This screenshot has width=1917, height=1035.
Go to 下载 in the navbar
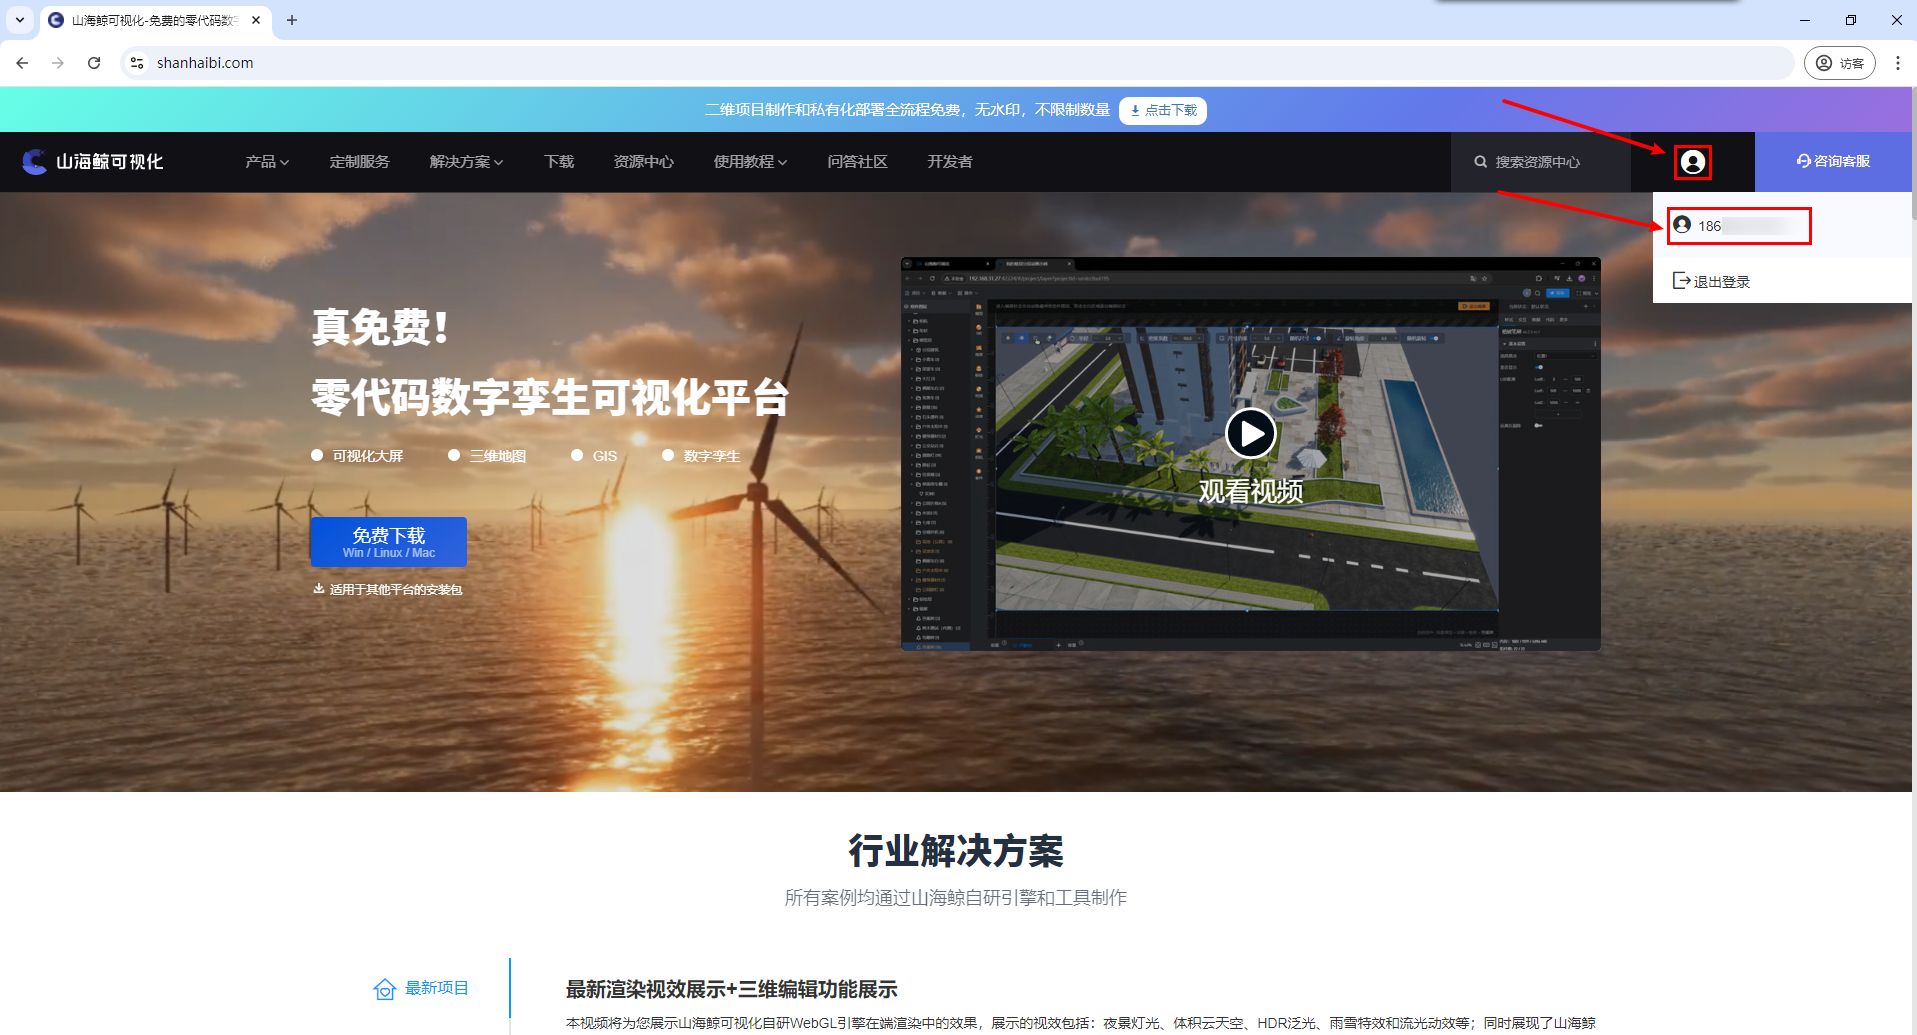coord(559,162)
